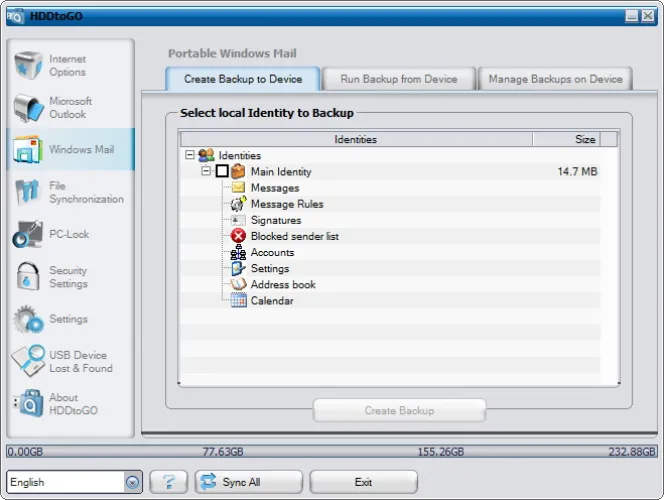Click the Identities column header
Screen dimensions: 664x500
356,139
